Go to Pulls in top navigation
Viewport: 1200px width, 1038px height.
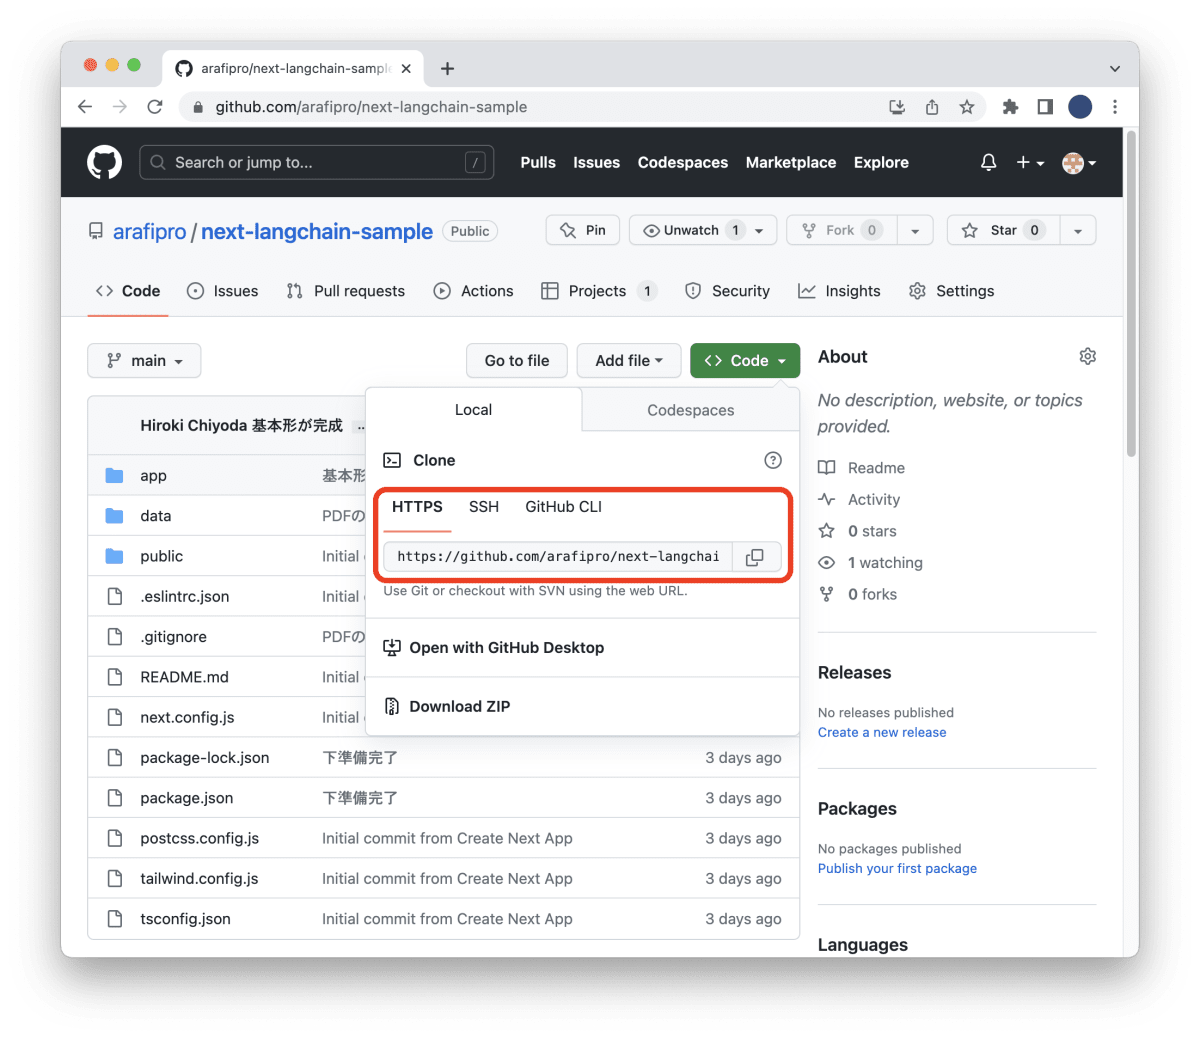pos(538,162)
